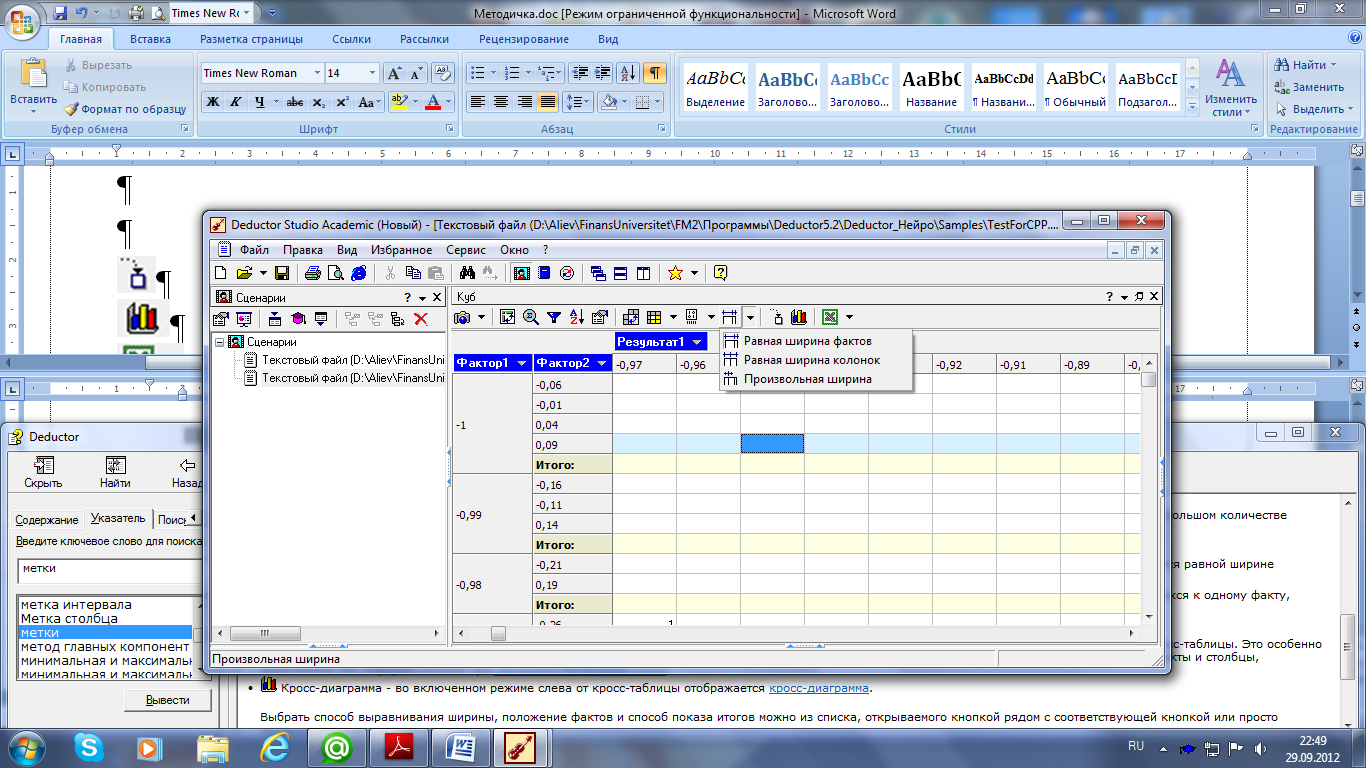Image resolution: width=1366 pixels, height=768 pixels.
Task: Open the Указатель tab in Deductor help
Action: pyautogui.click(x=118, y=518)
